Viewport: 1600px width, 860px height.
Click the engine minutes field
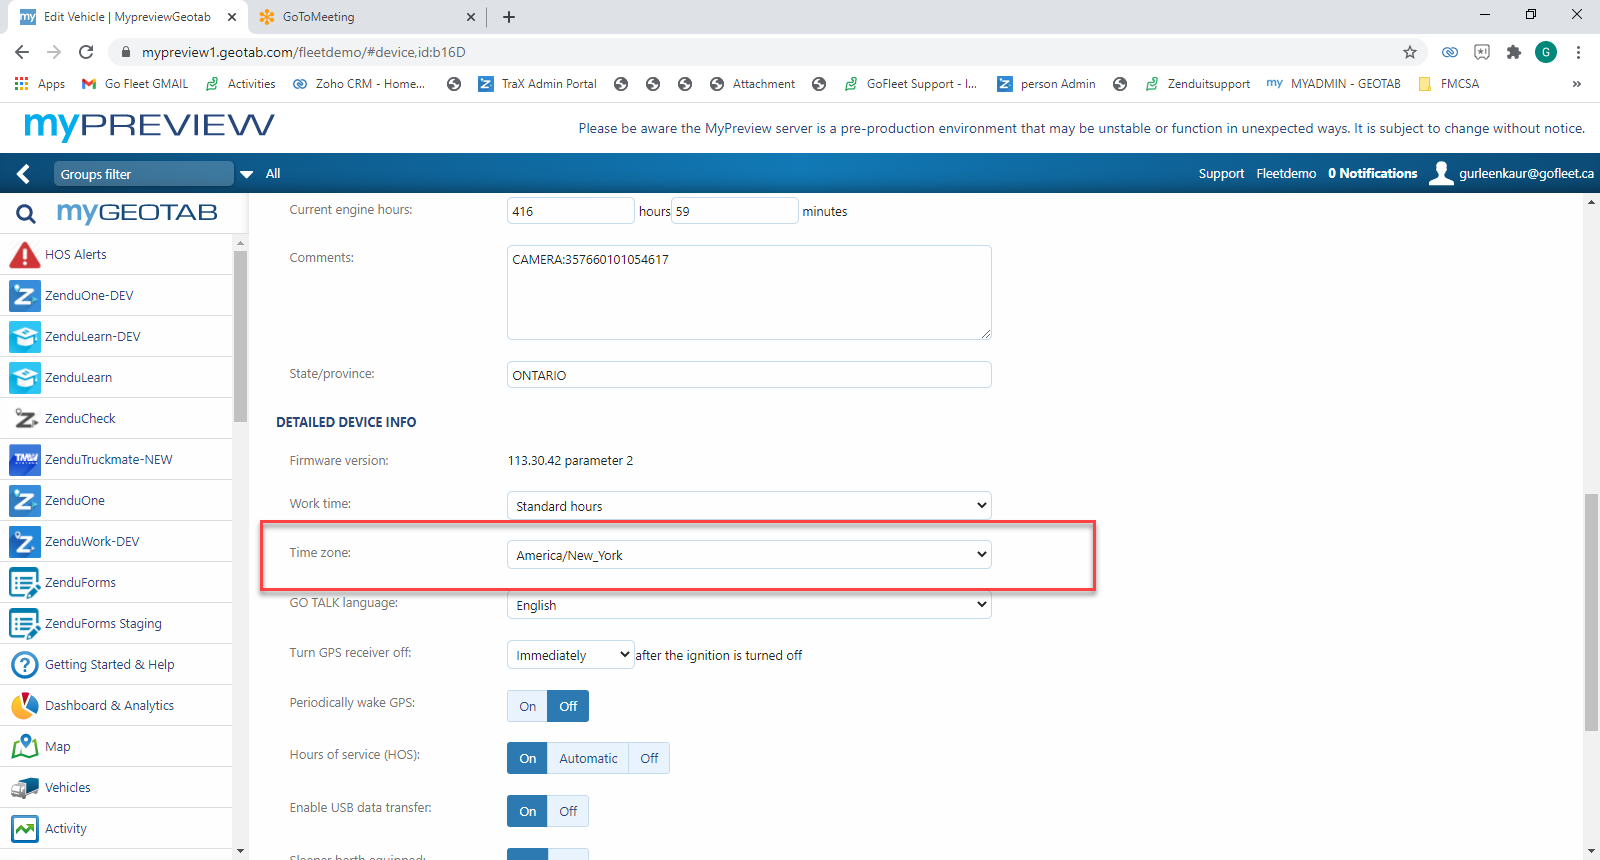pos(735,211)
